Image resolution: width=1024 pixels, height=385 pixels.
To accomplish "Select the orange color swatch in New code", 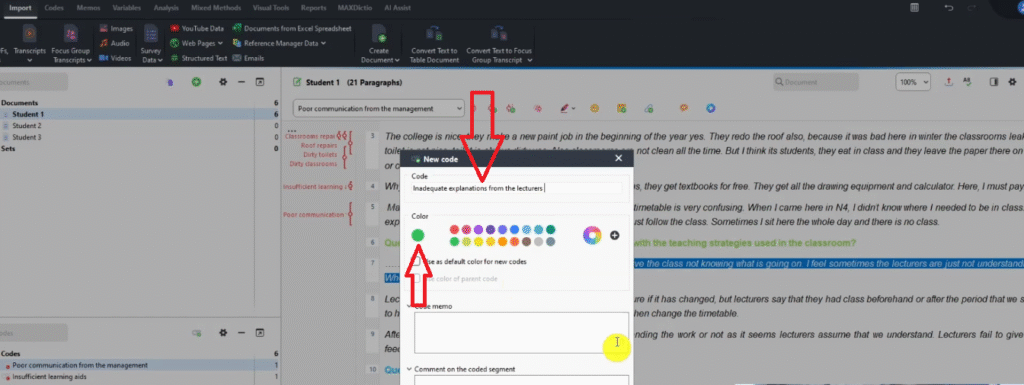I will [x=503, y=241].
